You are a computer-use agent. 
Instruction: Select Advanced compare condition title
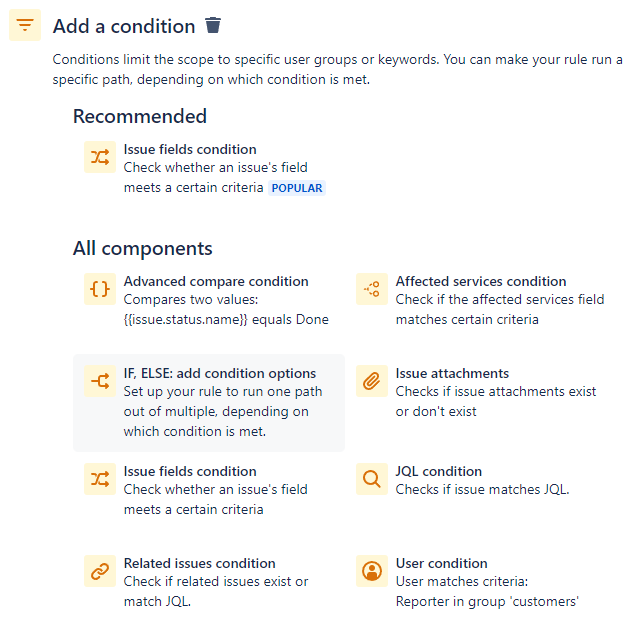click(x=216, y=282)
